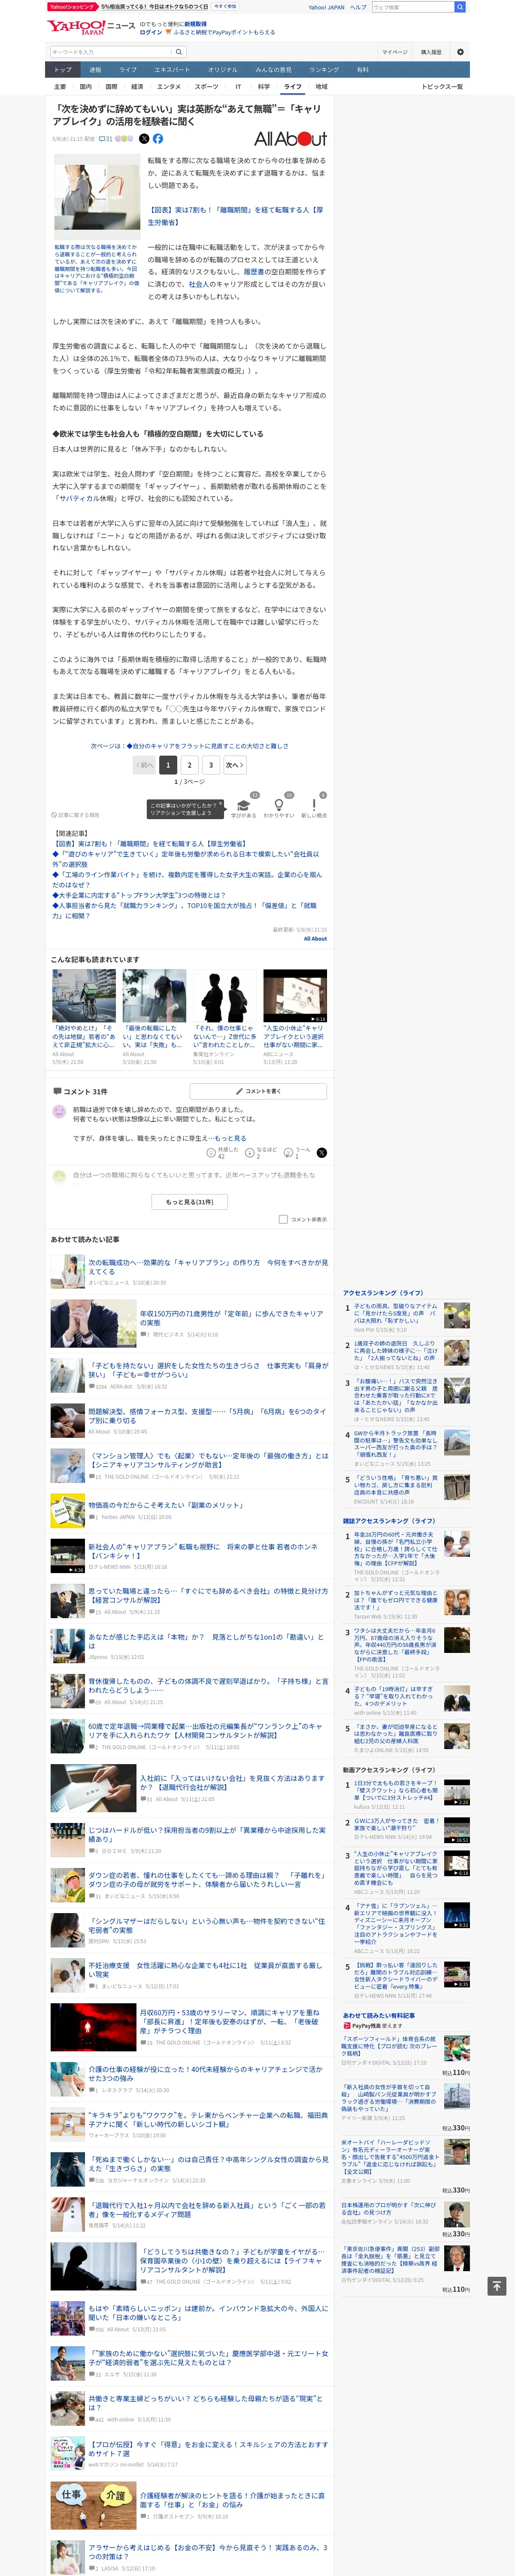The image size is (515, 2576).
Task: Click the ログイン link
Action: (150, 32)
